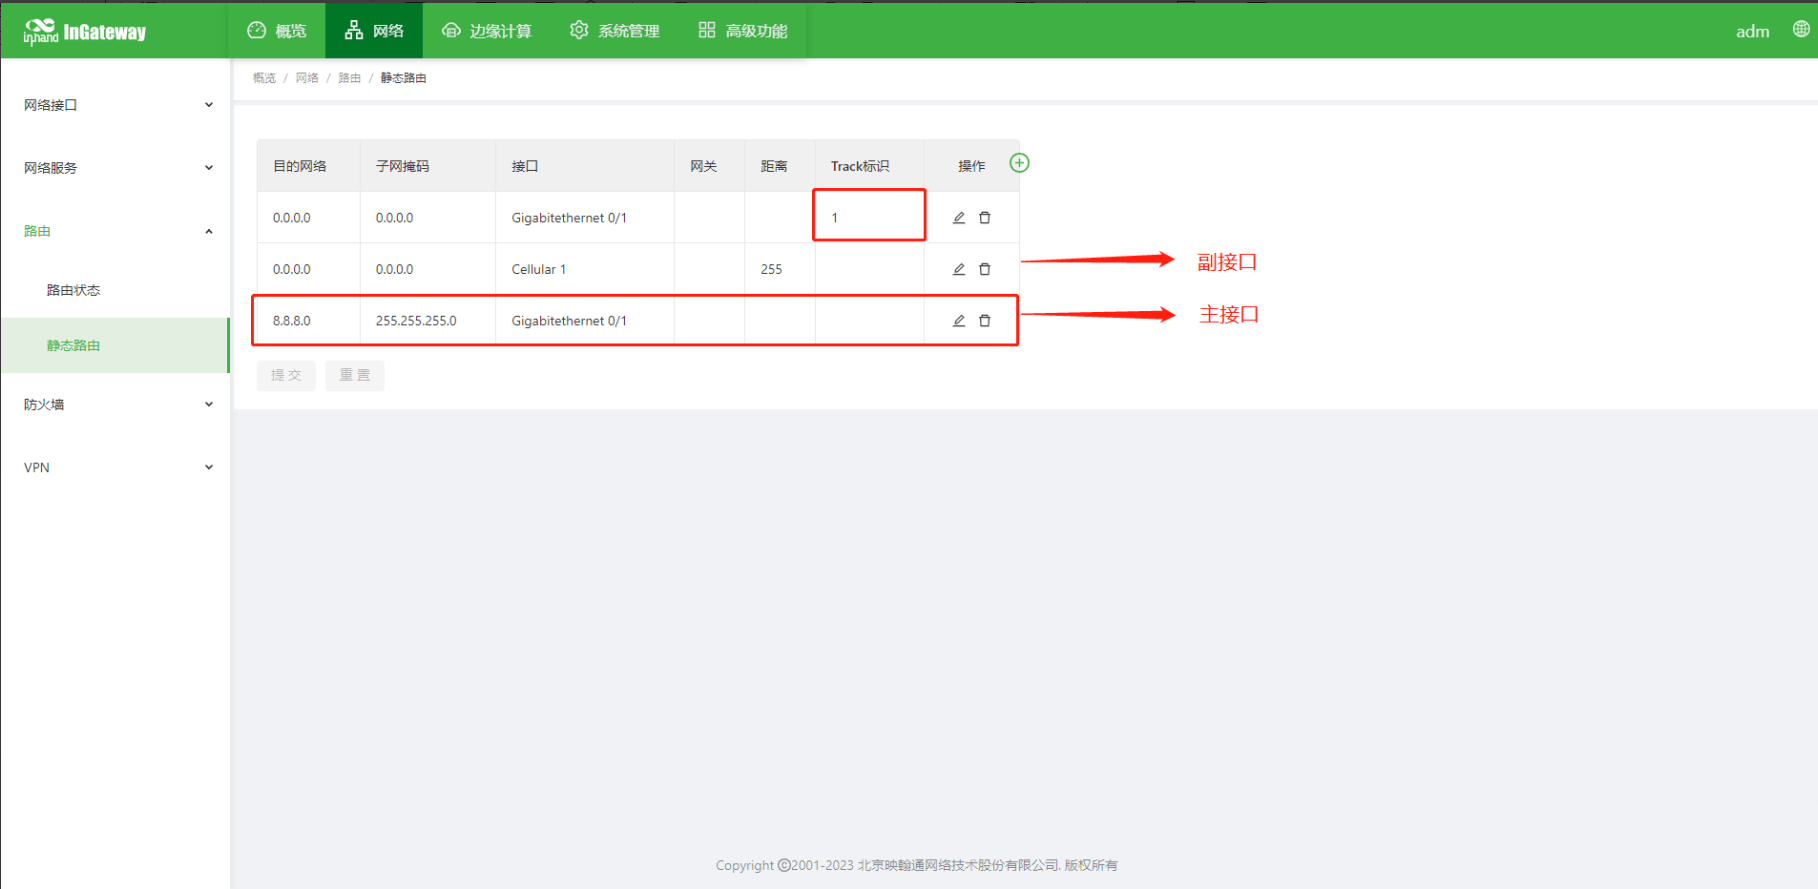Click the globe language icon
The height and width of the screenshot is (889, 1818).
(1800, 30)
